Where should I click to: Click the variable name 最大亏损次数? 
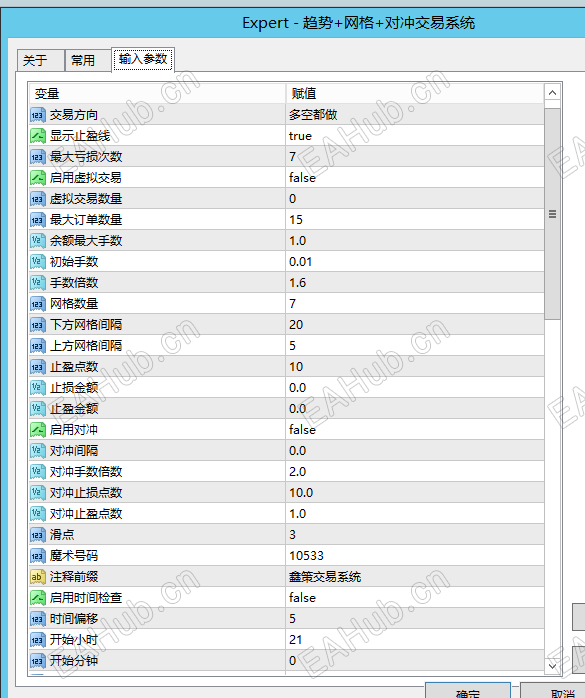pos(86,157)
